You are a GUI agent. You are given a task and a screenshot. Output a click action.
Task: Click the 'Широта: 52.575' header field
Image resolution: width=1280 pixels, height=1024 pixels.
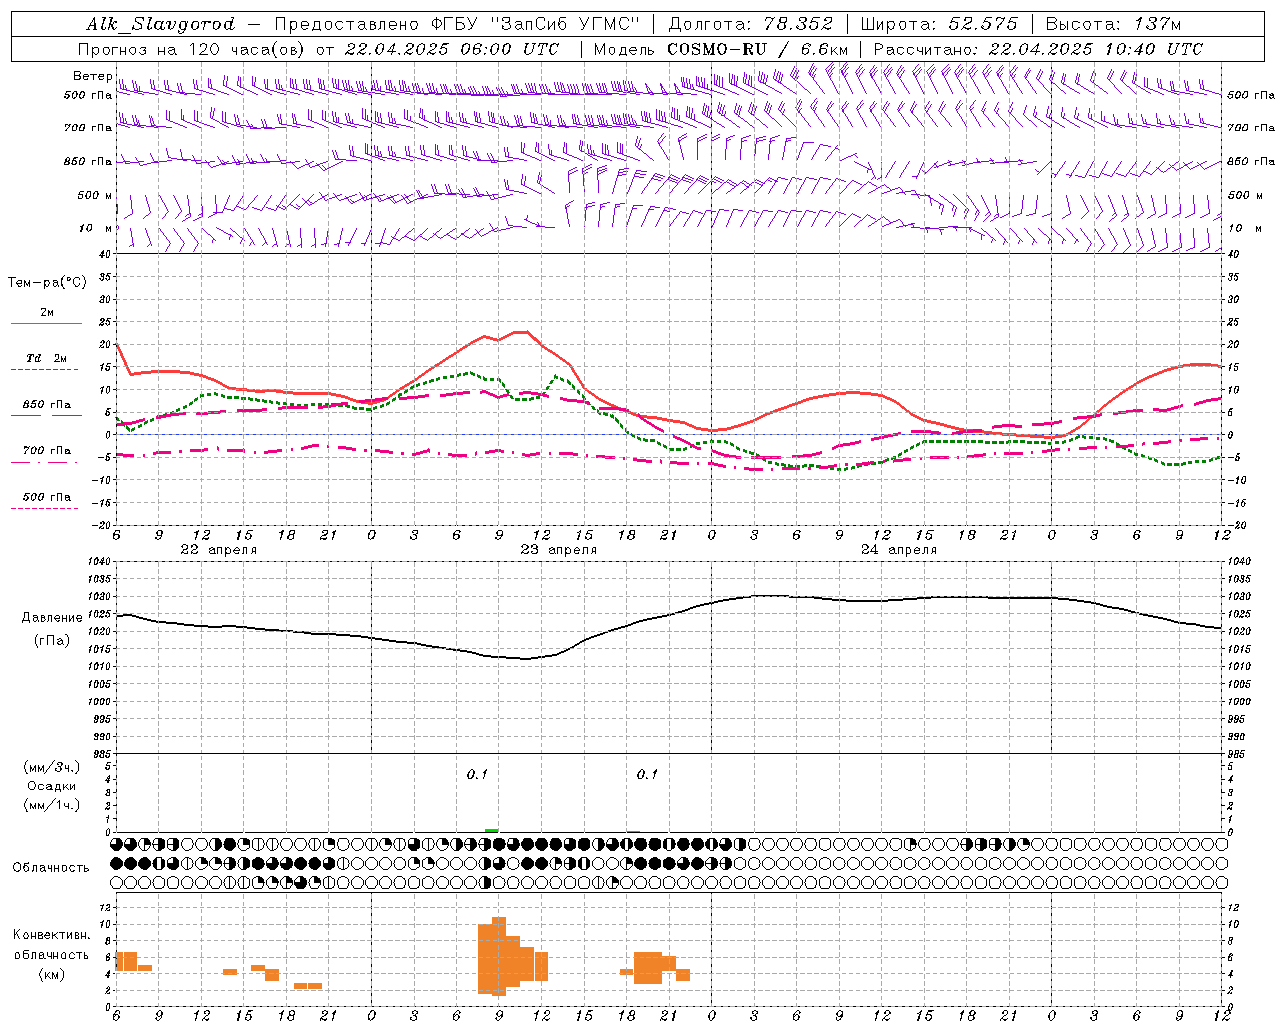(938, 24)
